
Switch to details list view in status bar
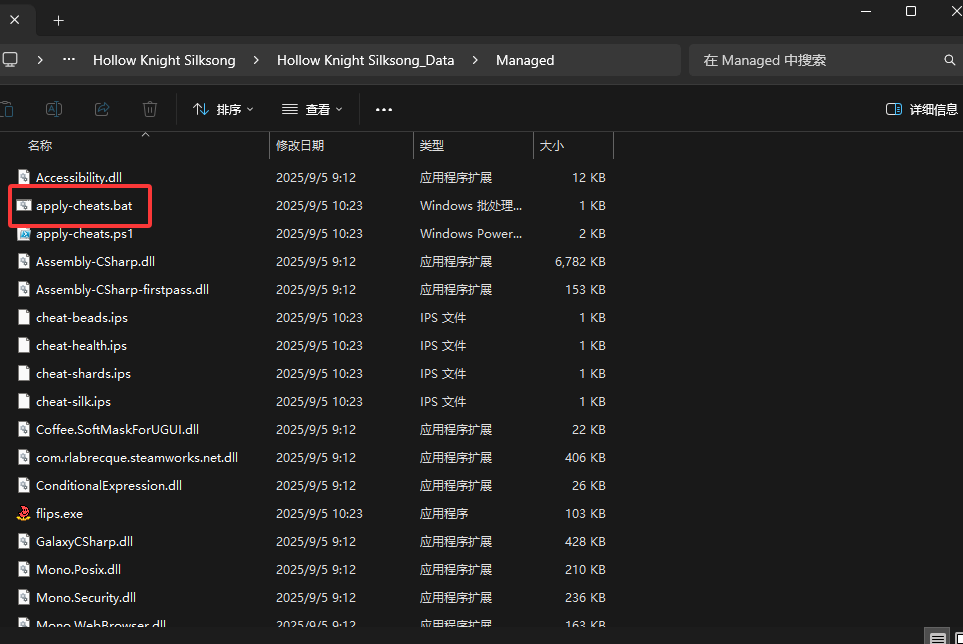(x=936, y=637)
